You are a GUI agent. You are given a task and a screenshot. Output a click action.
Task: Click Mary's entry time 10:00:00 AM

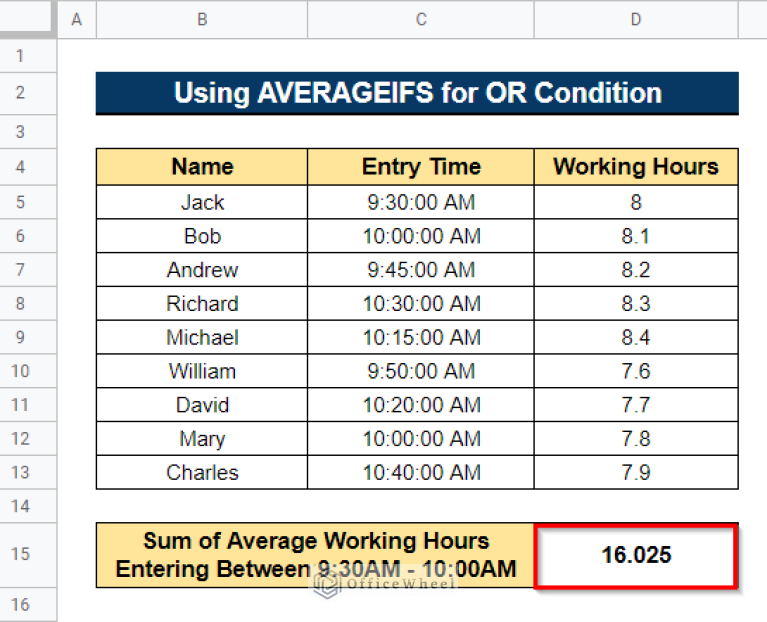point(421,438)
